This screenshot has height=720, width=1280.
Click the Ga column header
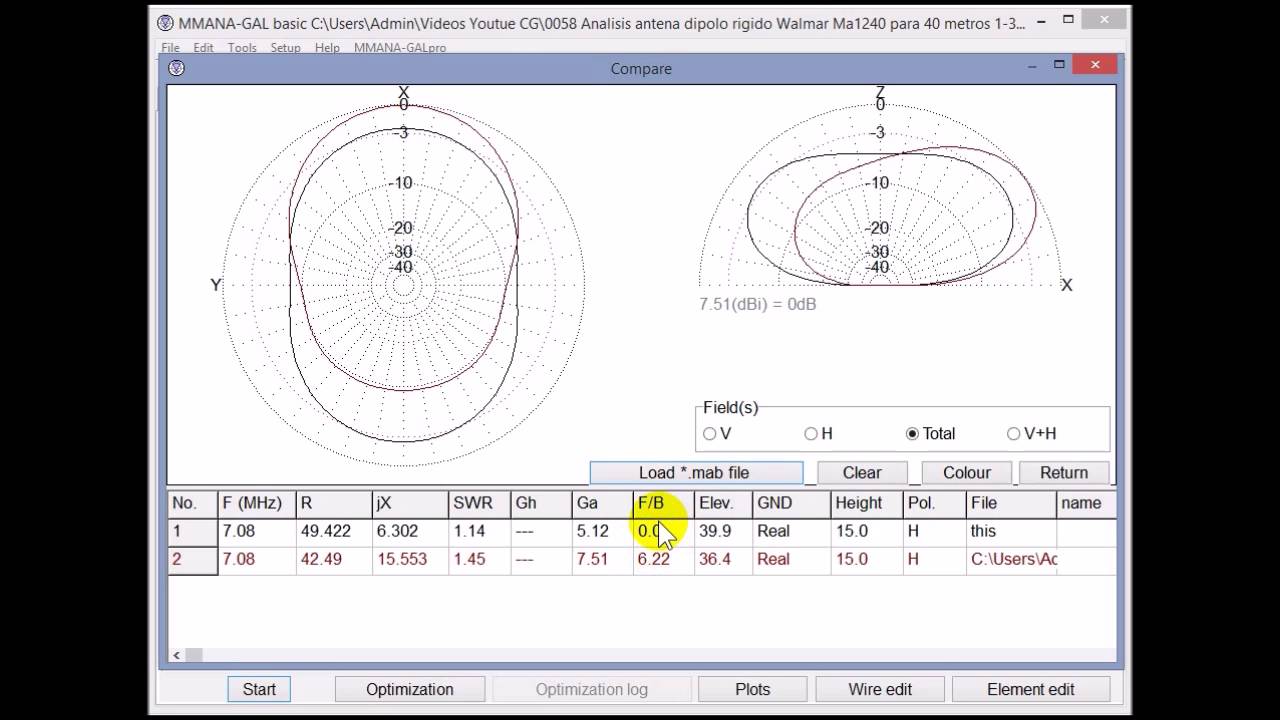coord(603,503)
